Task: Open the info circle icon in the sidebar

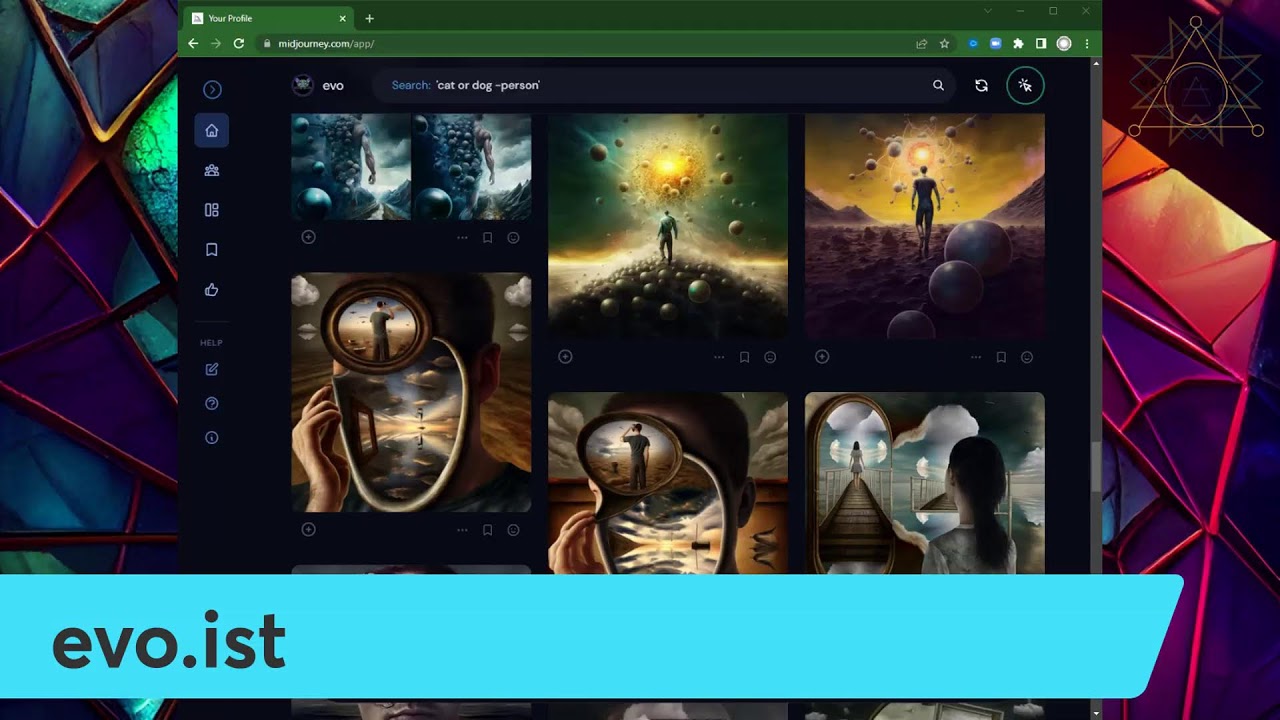Action: [x=212, y=437]
